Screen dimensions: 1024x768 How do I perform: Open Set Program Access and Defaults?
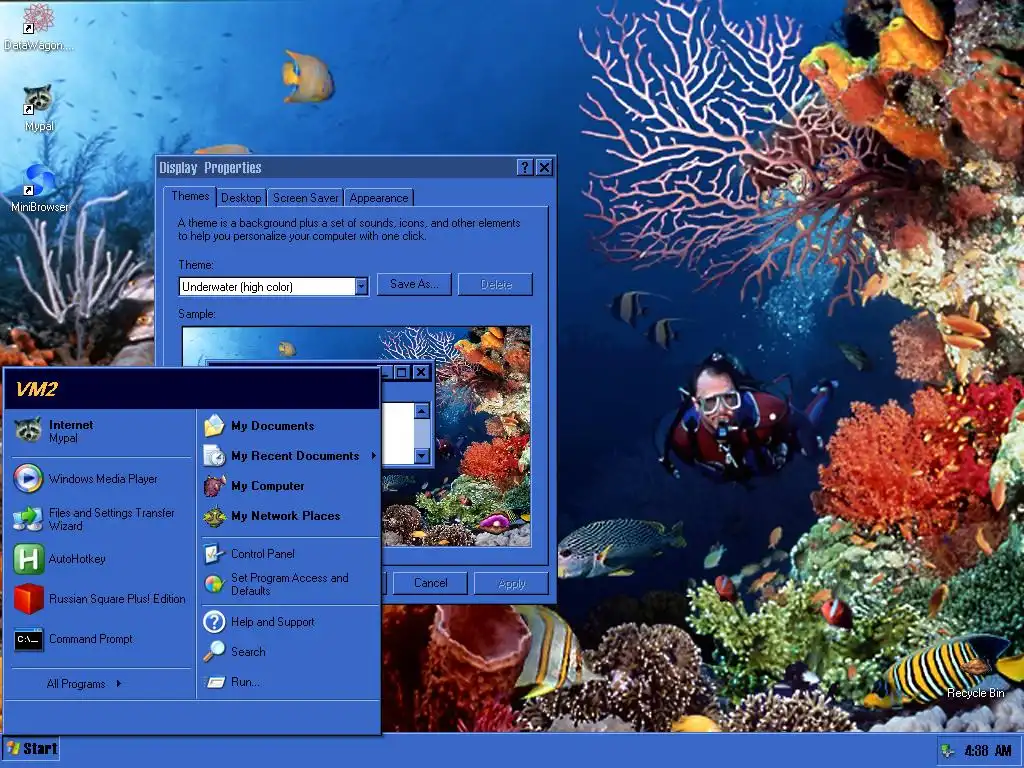click(290, 584)
